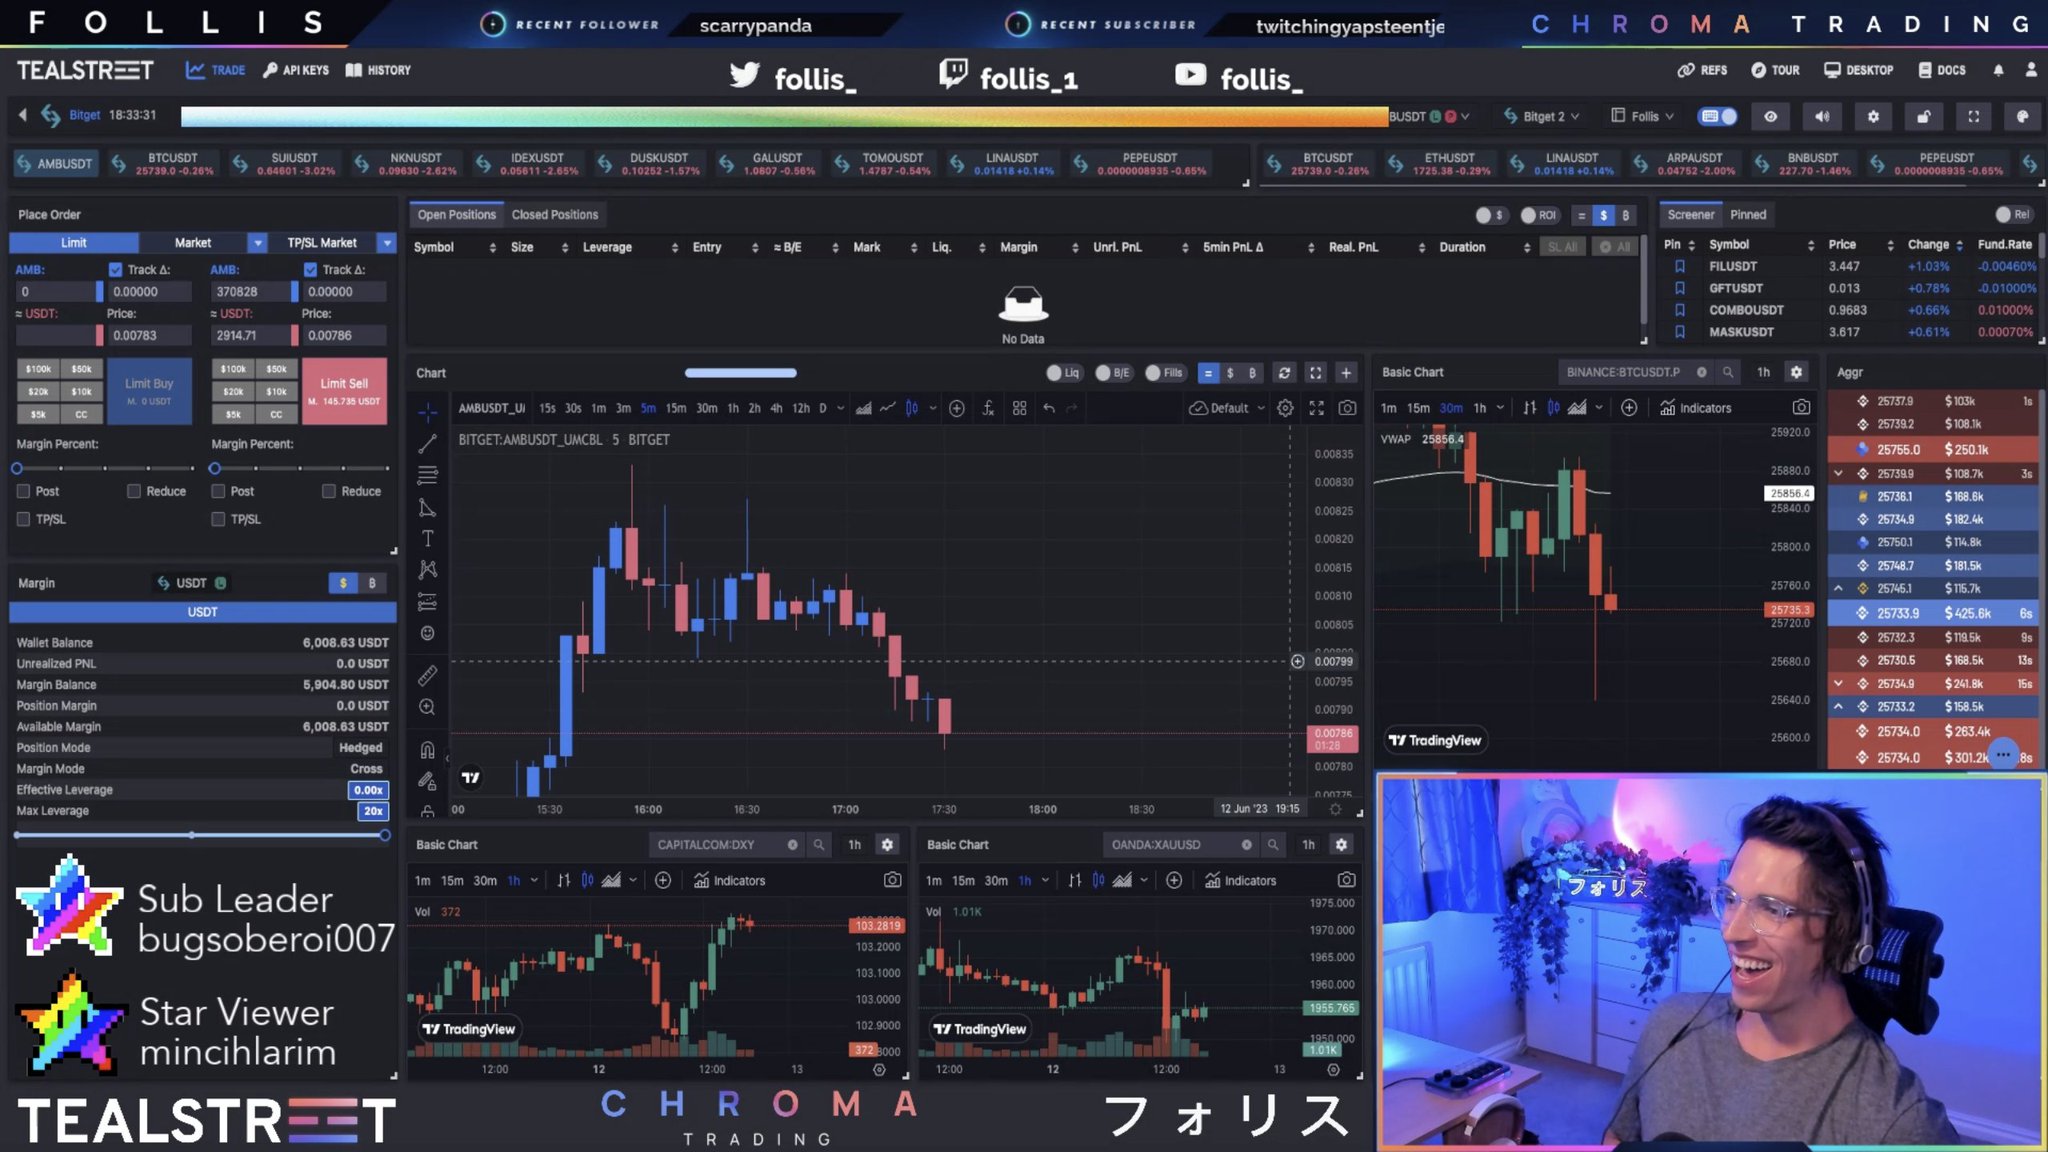Viewport: 2048px width, 1152px height.
Task: Click the Limit Sell button
Action: 344,391
